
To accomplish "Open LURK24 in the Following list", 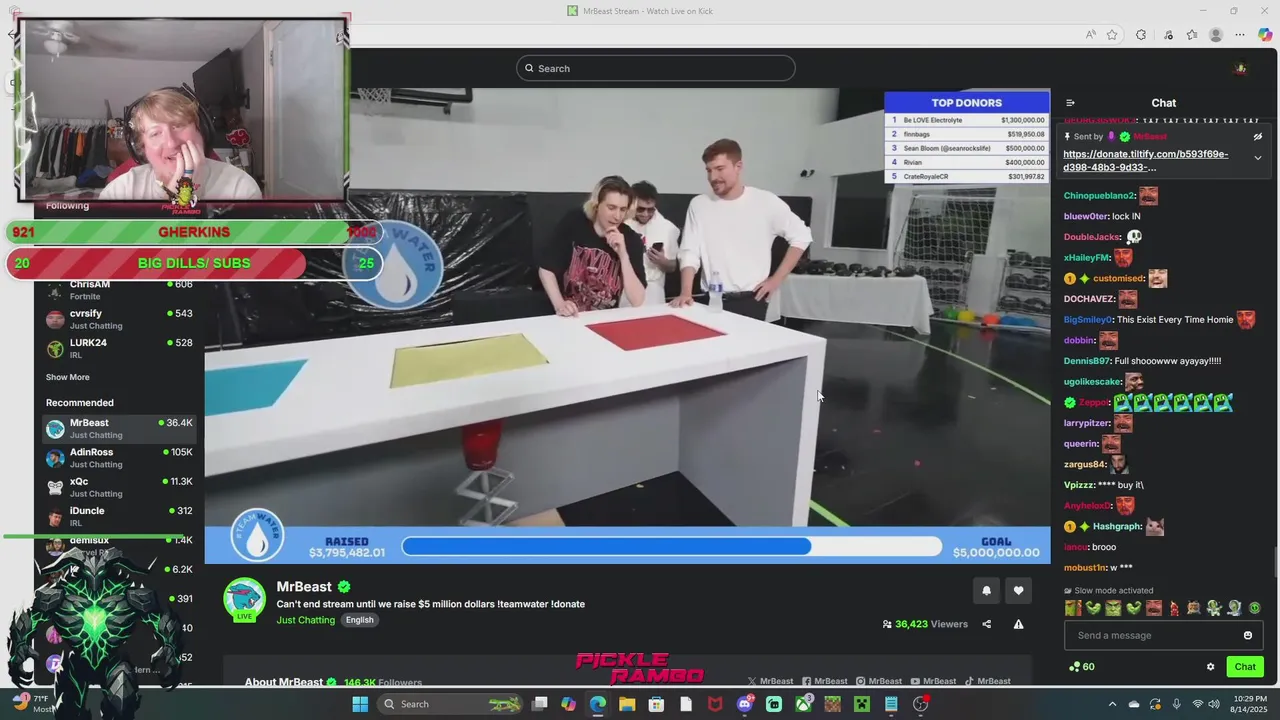I will click(119, 348).
